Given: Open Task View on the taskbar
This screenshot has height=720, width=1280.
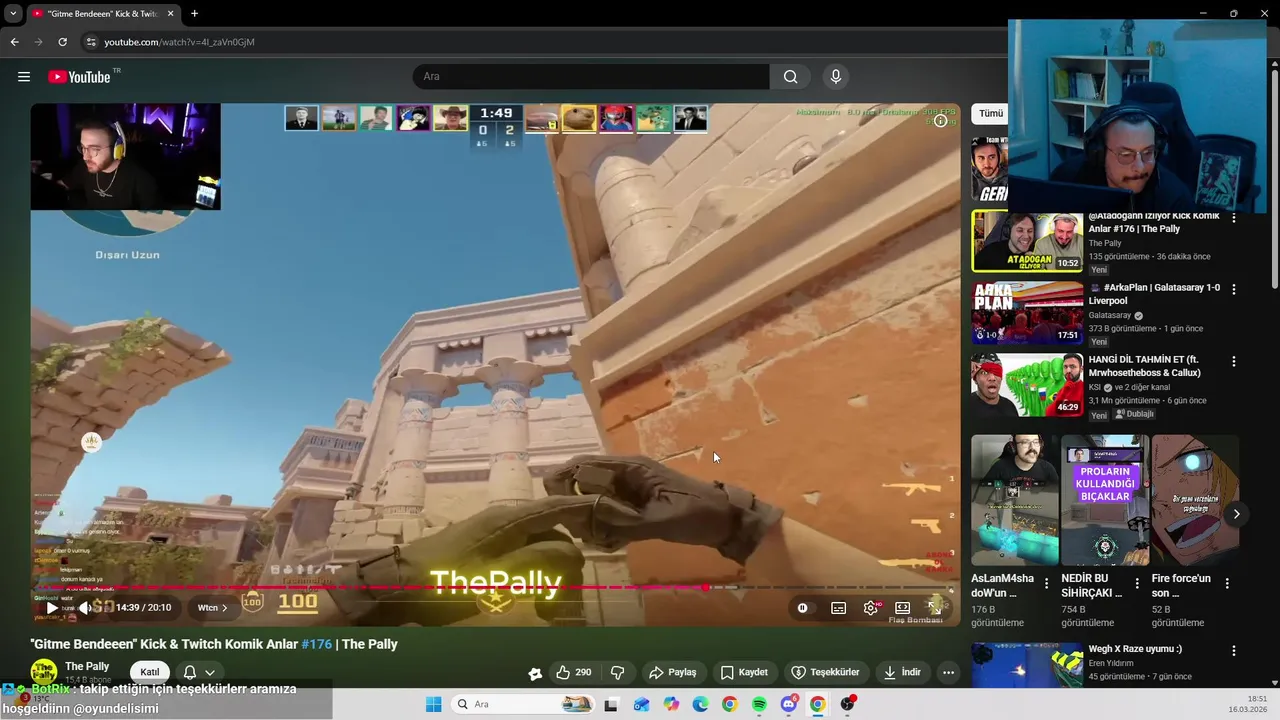Looking at the screenshot, I should pos(611,704).
